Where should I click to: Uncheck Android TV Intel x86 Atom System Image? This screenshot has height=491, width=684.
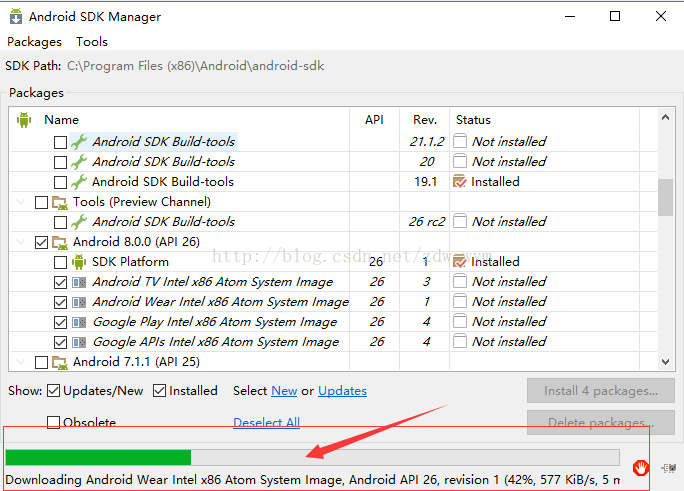[60, 283]
